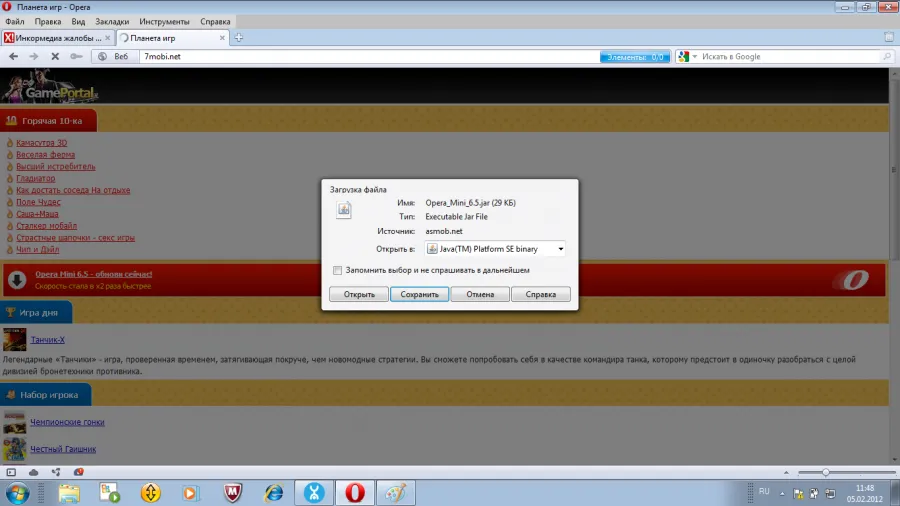Open the Поле Чудес link
The height and width of the screenshot is (506, 900).
click(38, 202)
